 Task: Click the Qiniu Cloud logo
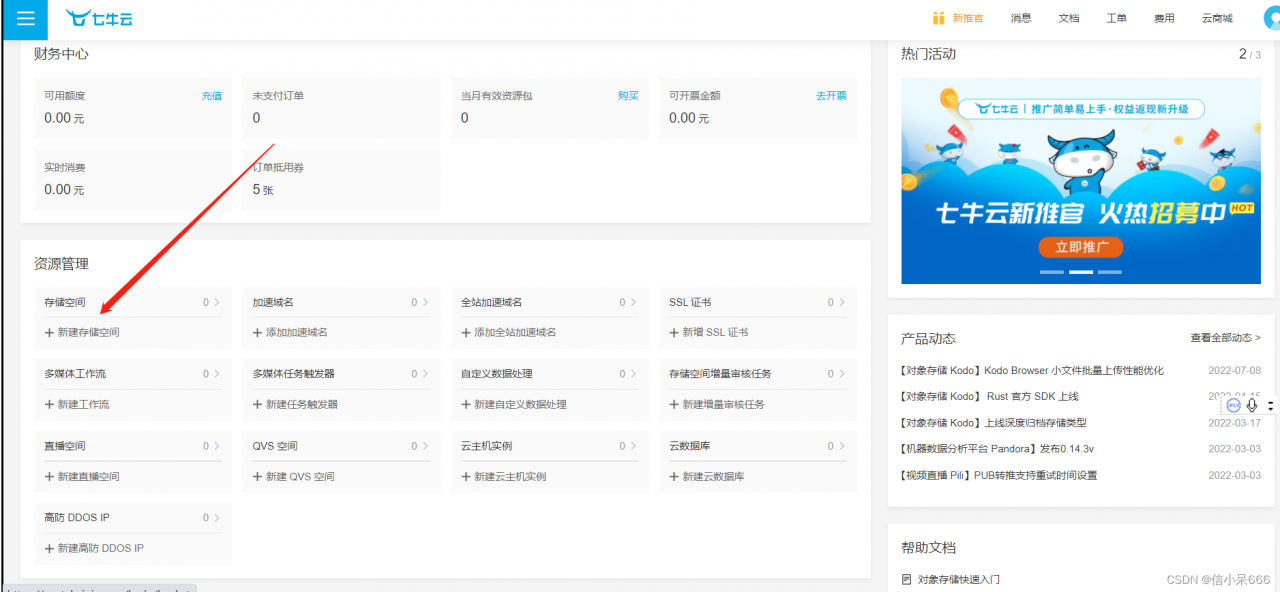coord(99,18)
